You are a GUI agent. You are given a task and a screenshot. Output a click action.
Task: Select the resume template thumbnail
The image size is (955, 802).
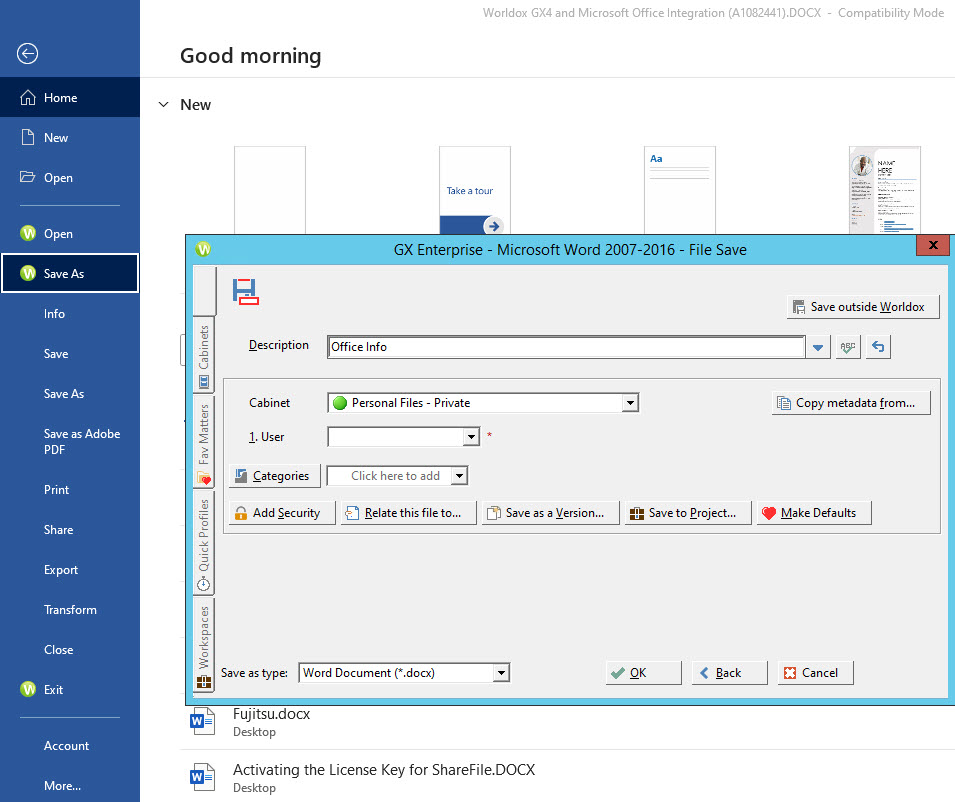point(885,190)
